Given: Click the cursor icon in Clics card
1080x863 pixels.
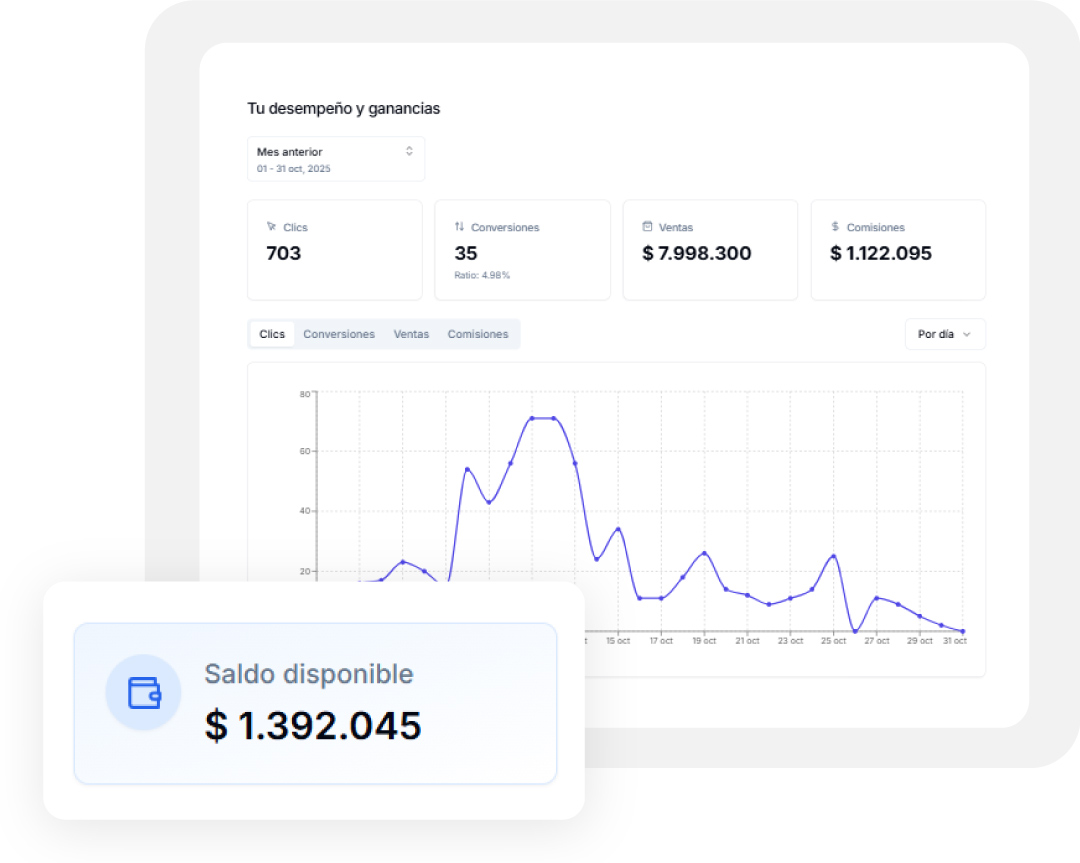Looking at the screenshot, I should pos(271,227).
